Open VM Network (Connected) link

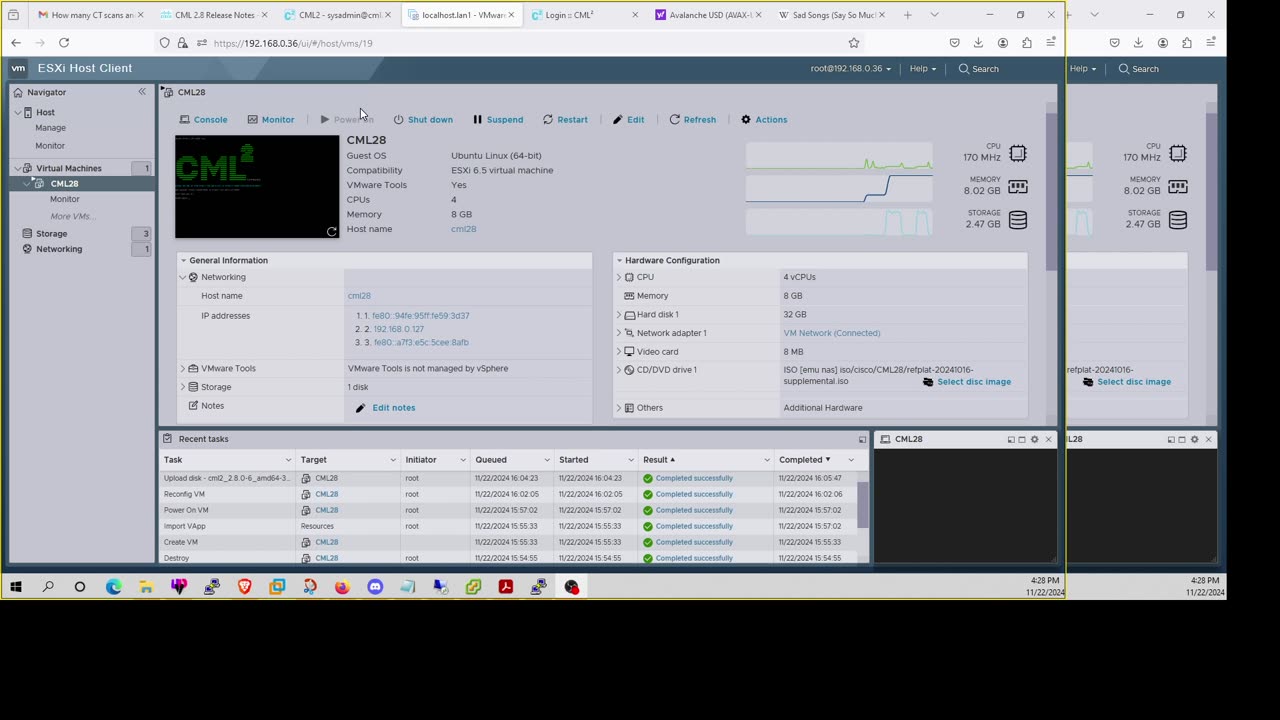pos(832,333)
